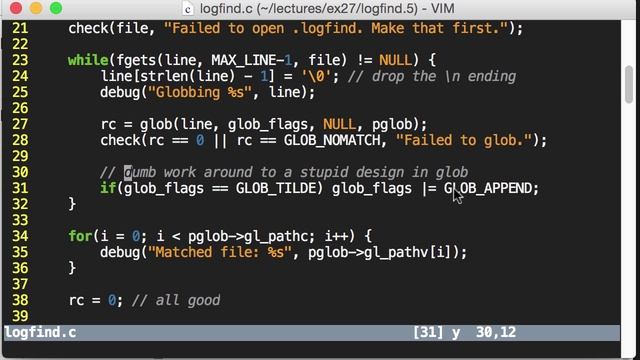The width and height of the screenshot is (640, 360).
Task: Click the 'debug' call on line 25
Action: pos(120,93)
